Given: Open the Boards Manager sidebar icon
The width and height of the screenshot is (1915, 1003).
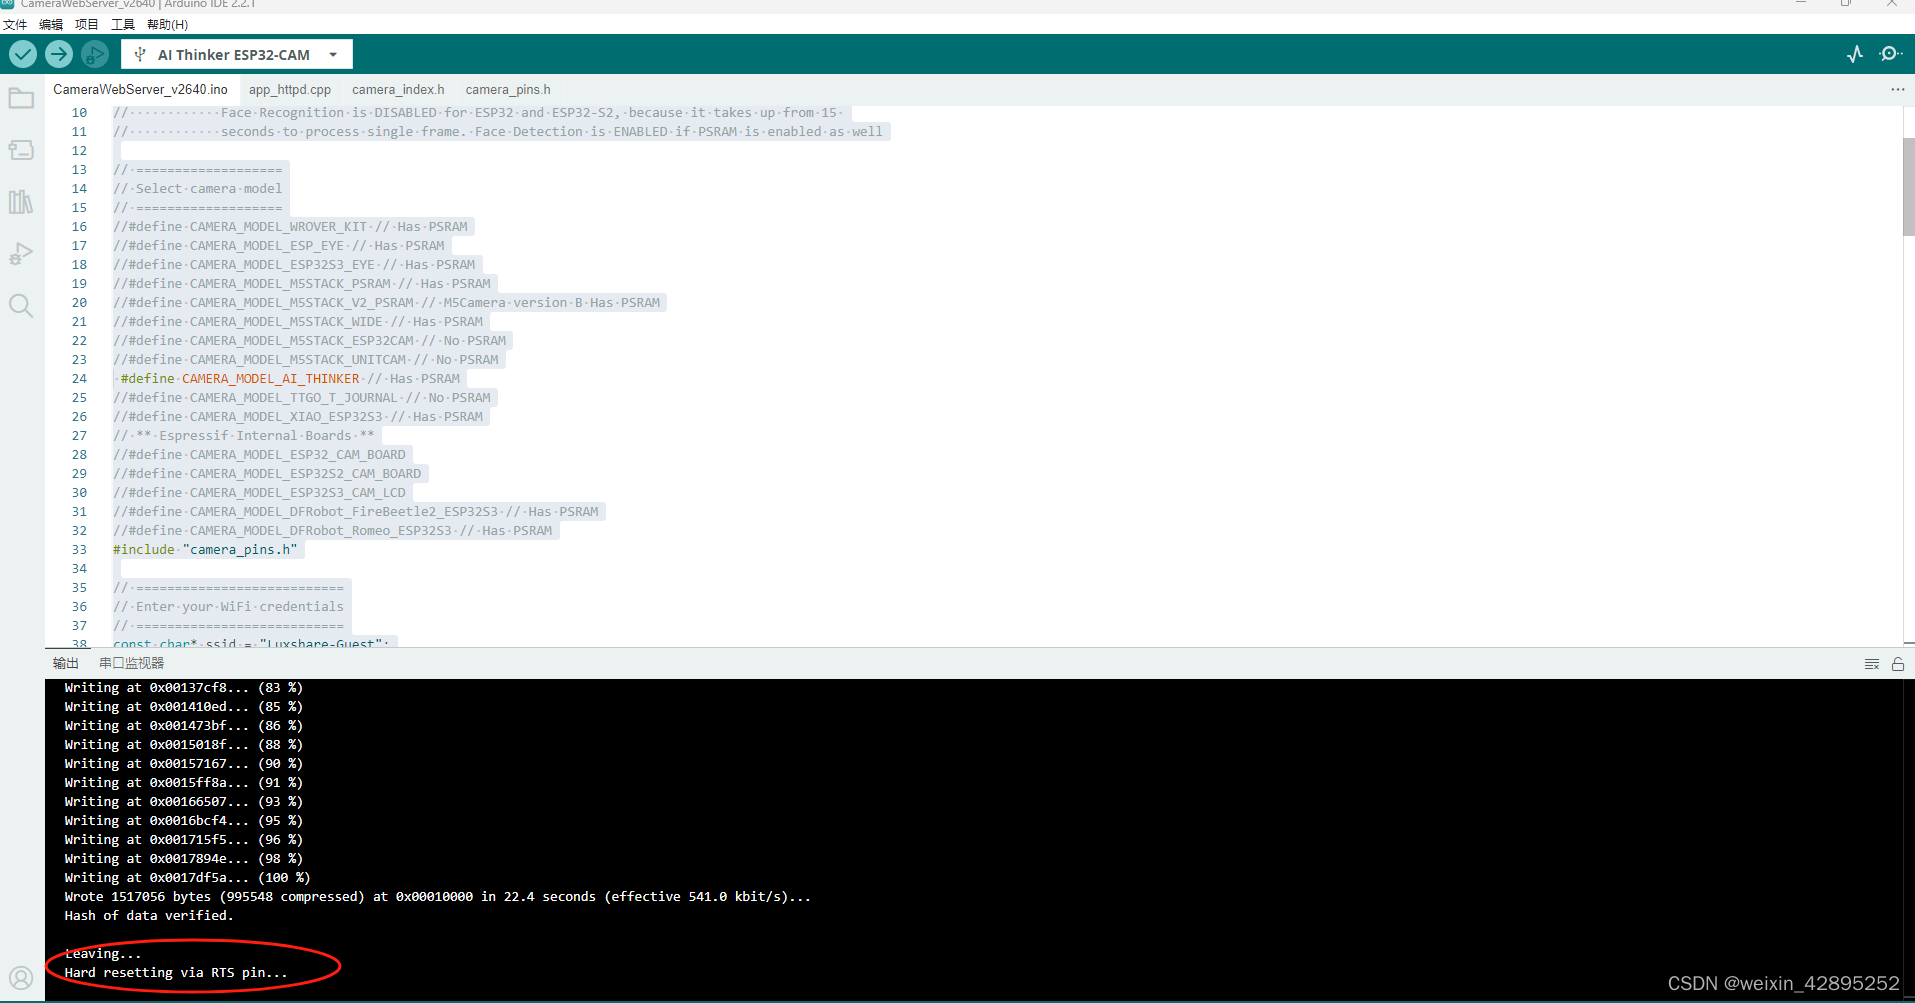Looking at the screenshot, I should [21, 150].
